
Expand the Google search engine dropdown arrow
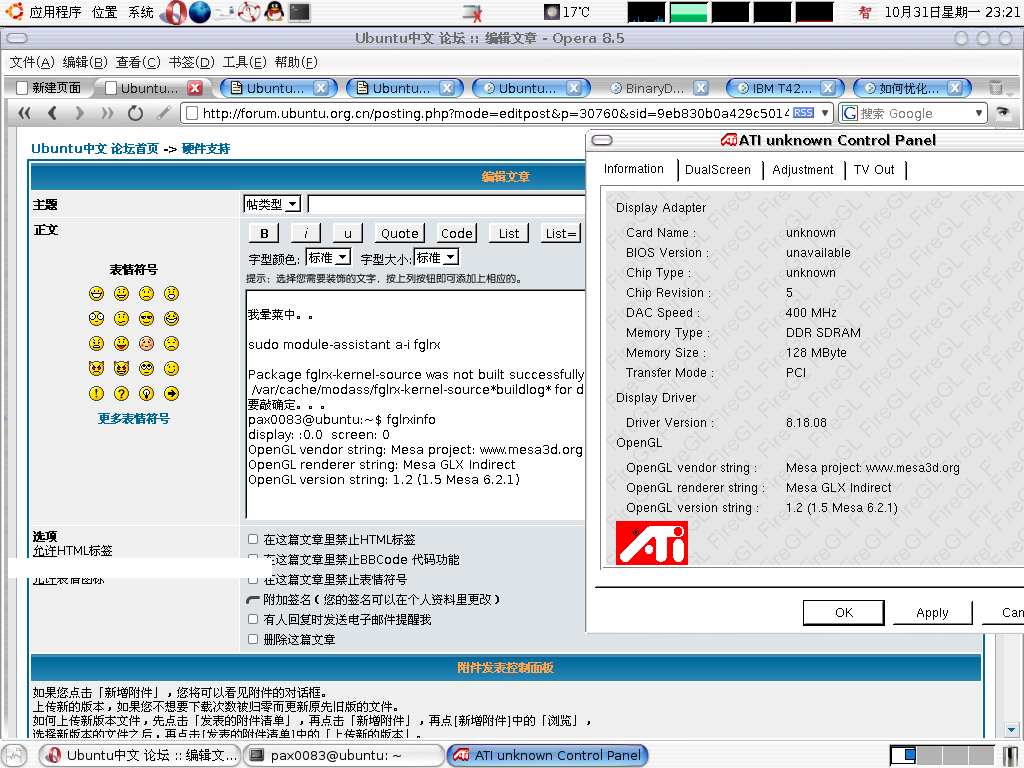coord(979,113)
